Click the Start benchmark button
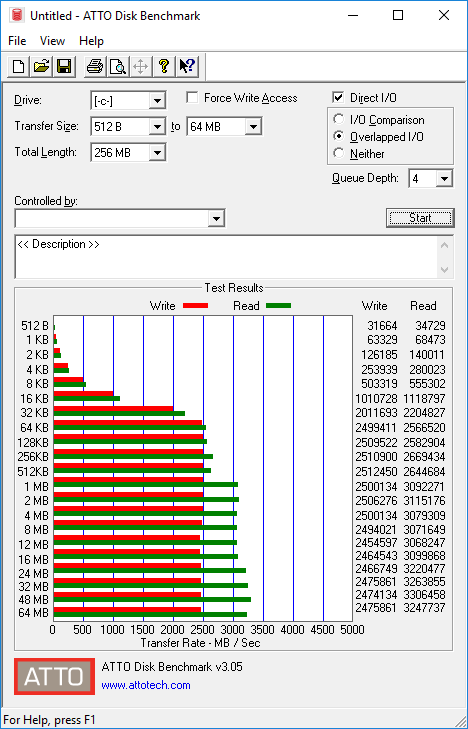The width and height of the screenshot is (468, 729). point(420,218)
